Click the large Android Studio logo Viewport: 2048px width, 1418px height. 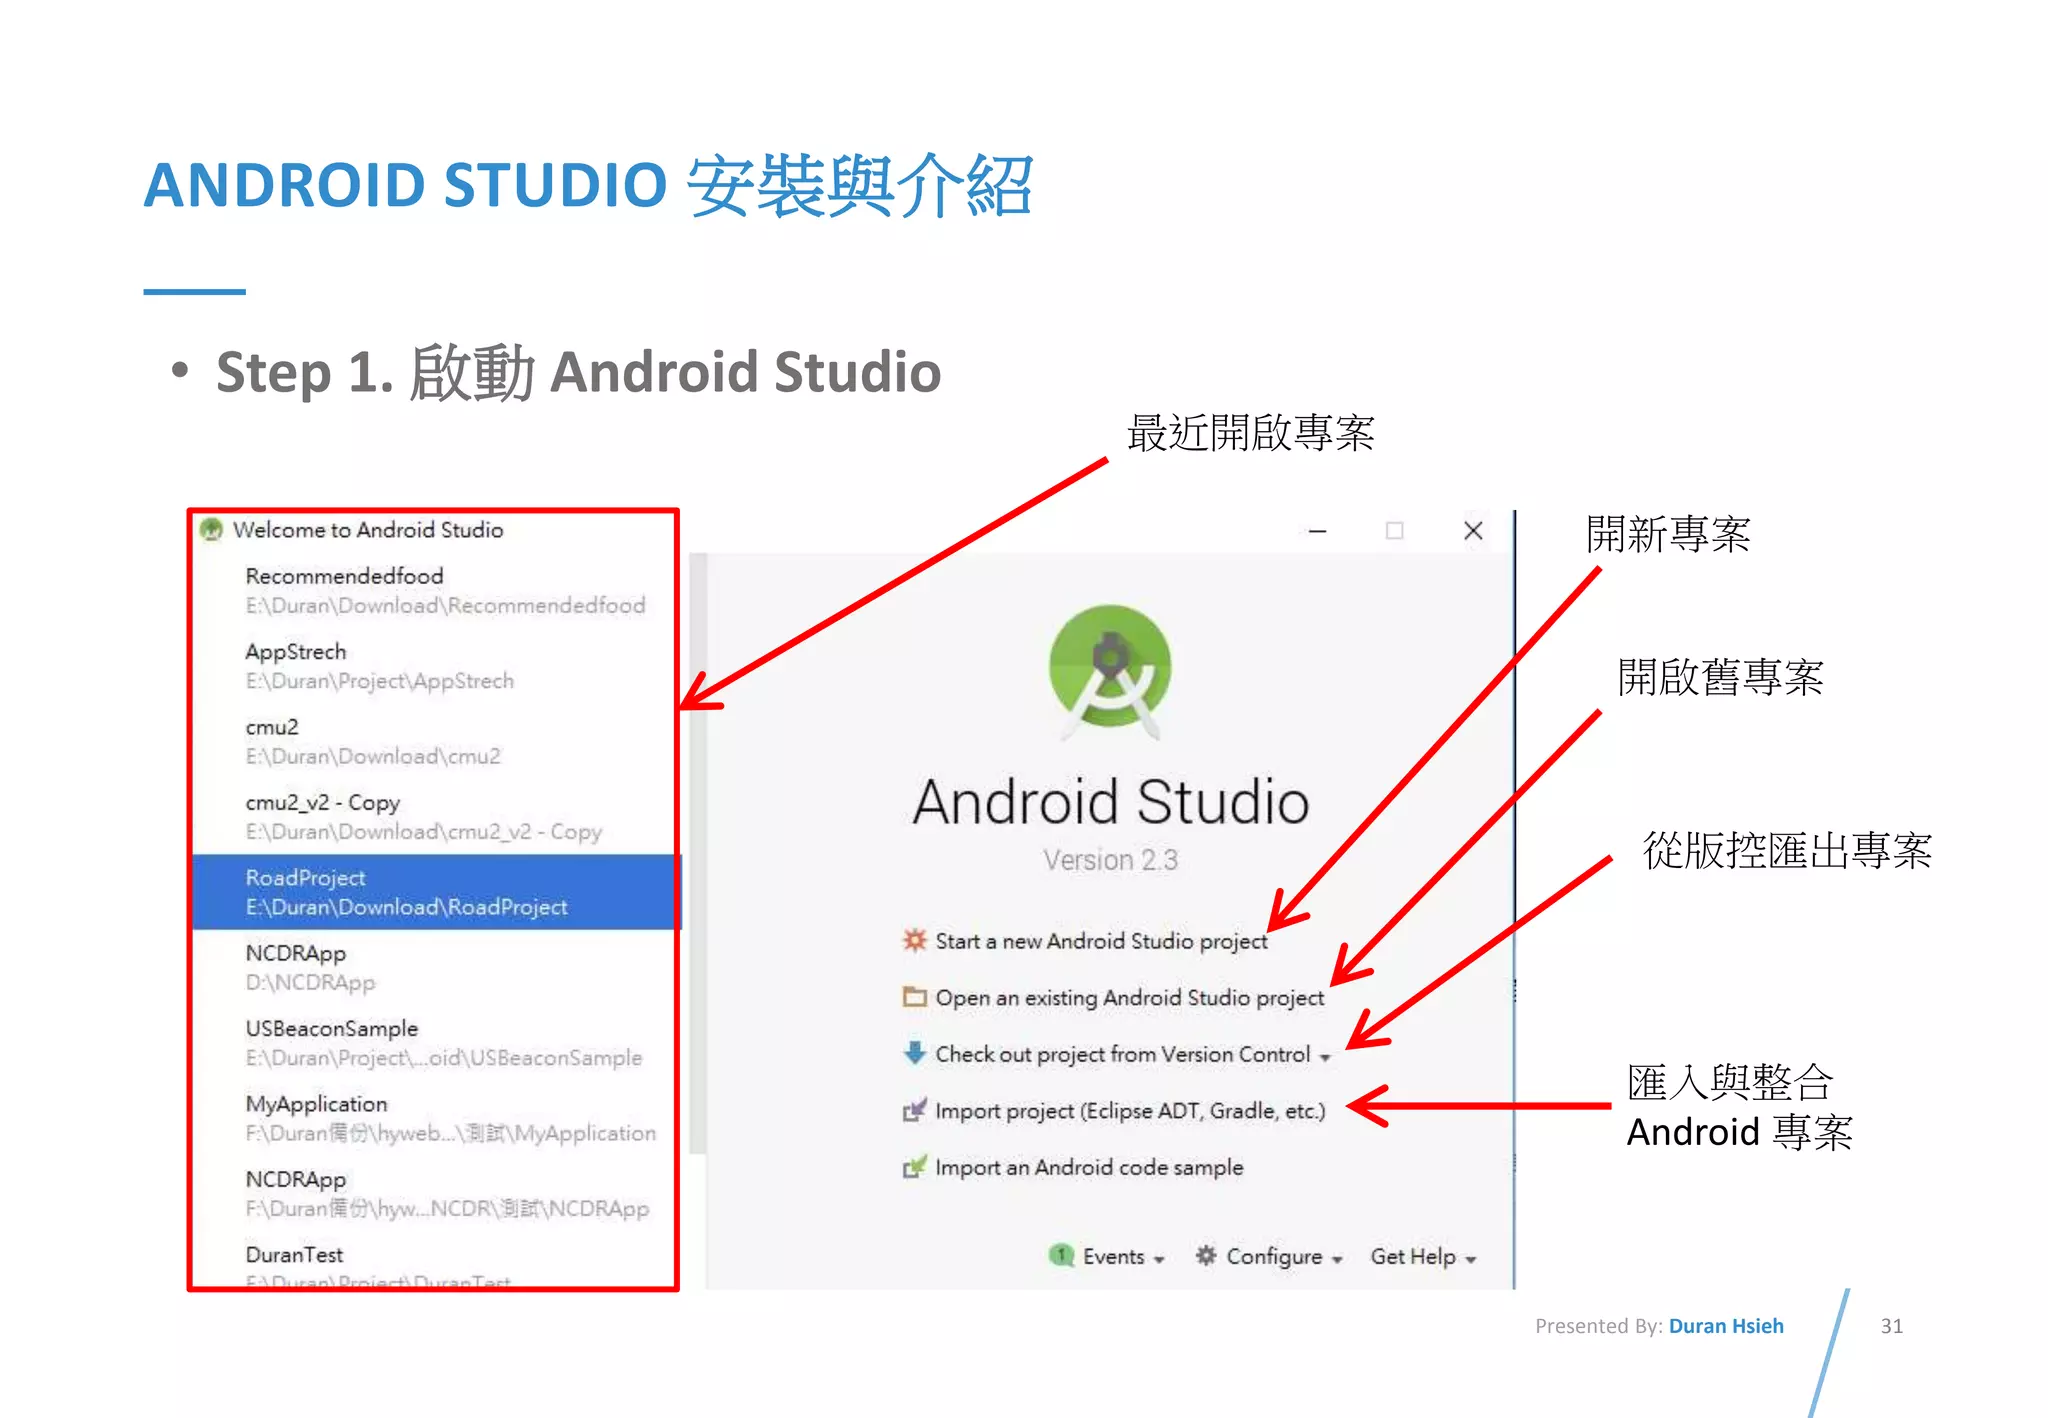1110,671
